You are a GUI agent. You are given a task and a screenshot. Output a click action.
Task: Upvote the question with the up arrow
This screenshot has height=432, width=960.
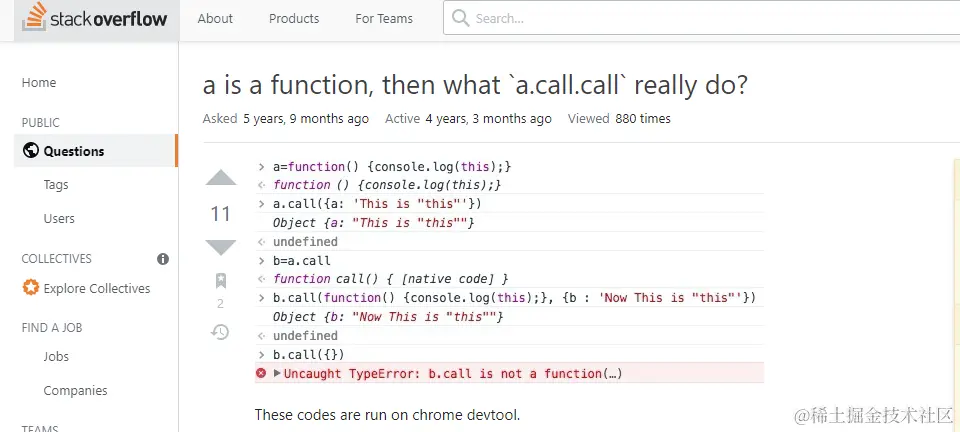point(220,177)
